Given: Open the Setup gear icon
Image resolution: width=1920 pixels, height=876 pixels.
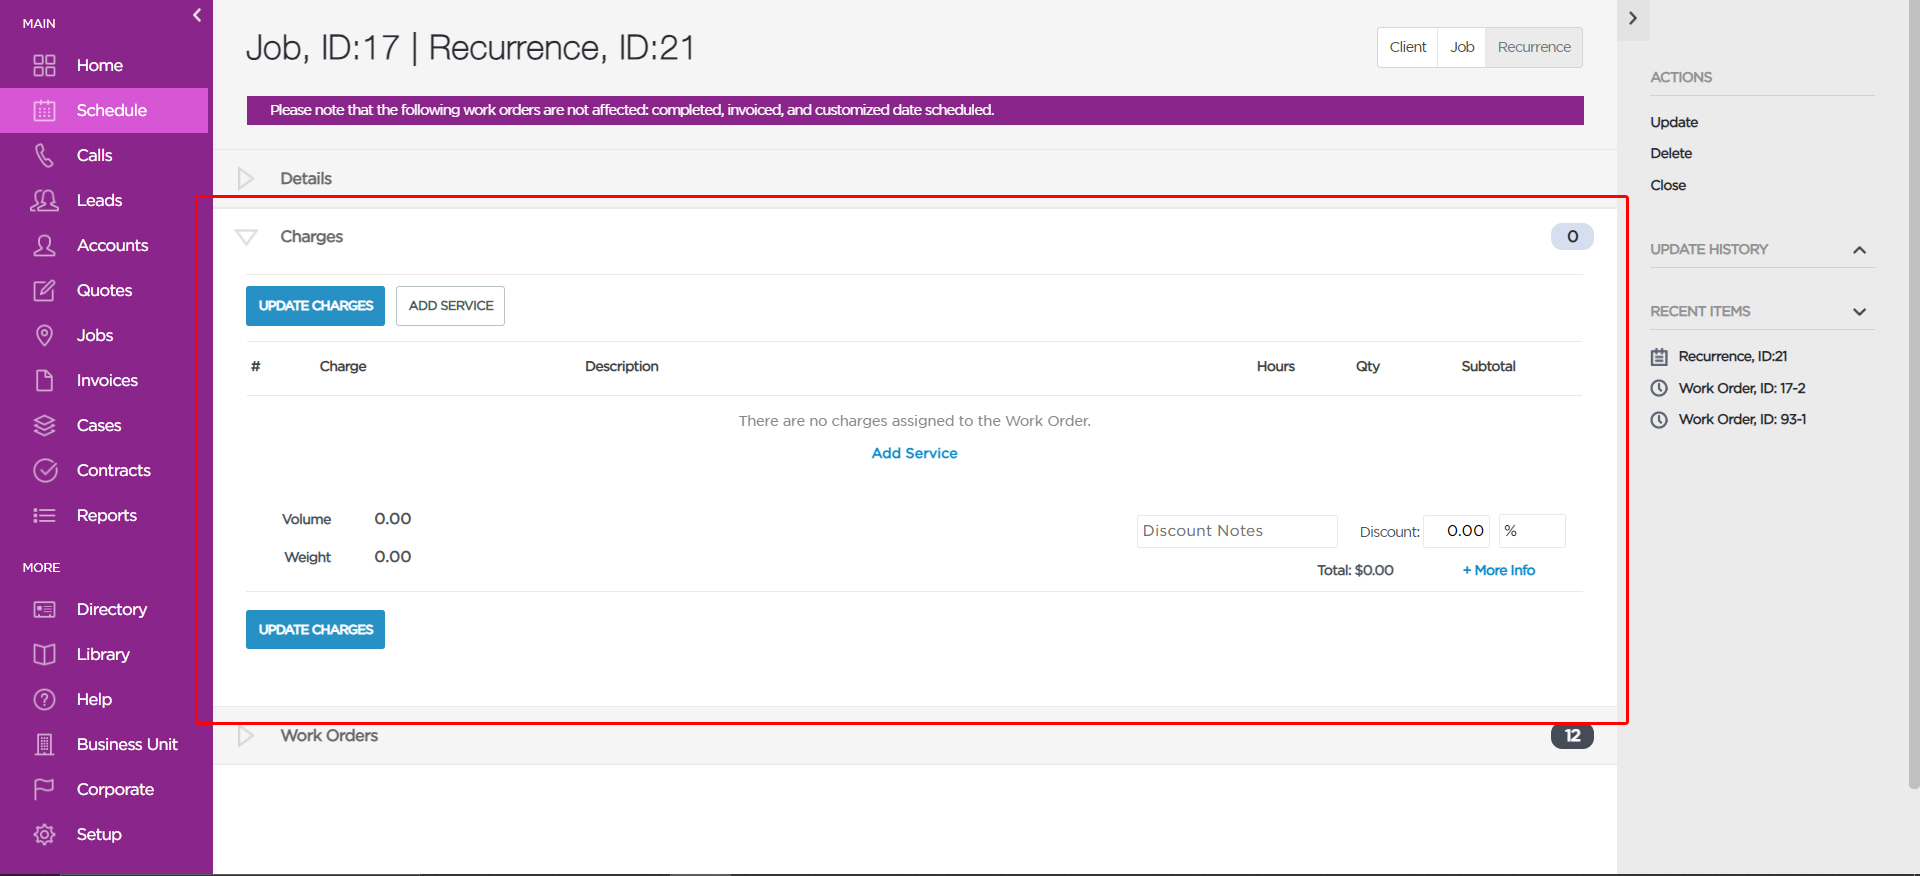Looking at the screenshot, I should pyautogui.click(x=44, y=834).
